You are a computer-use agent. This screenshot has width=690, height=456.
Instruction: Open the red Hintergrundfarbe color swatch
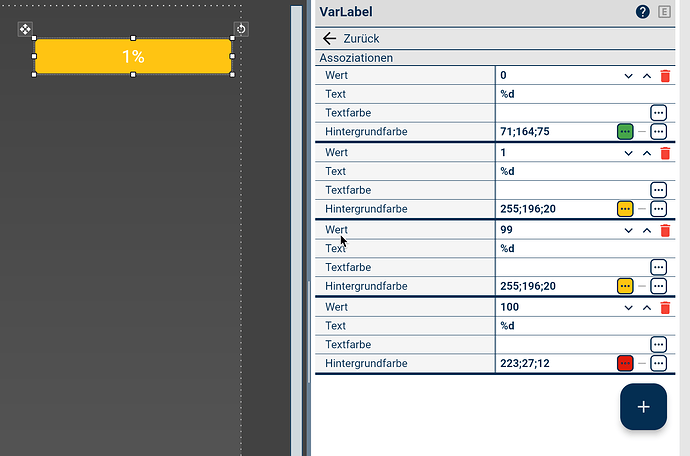click(x=625, y=363)
